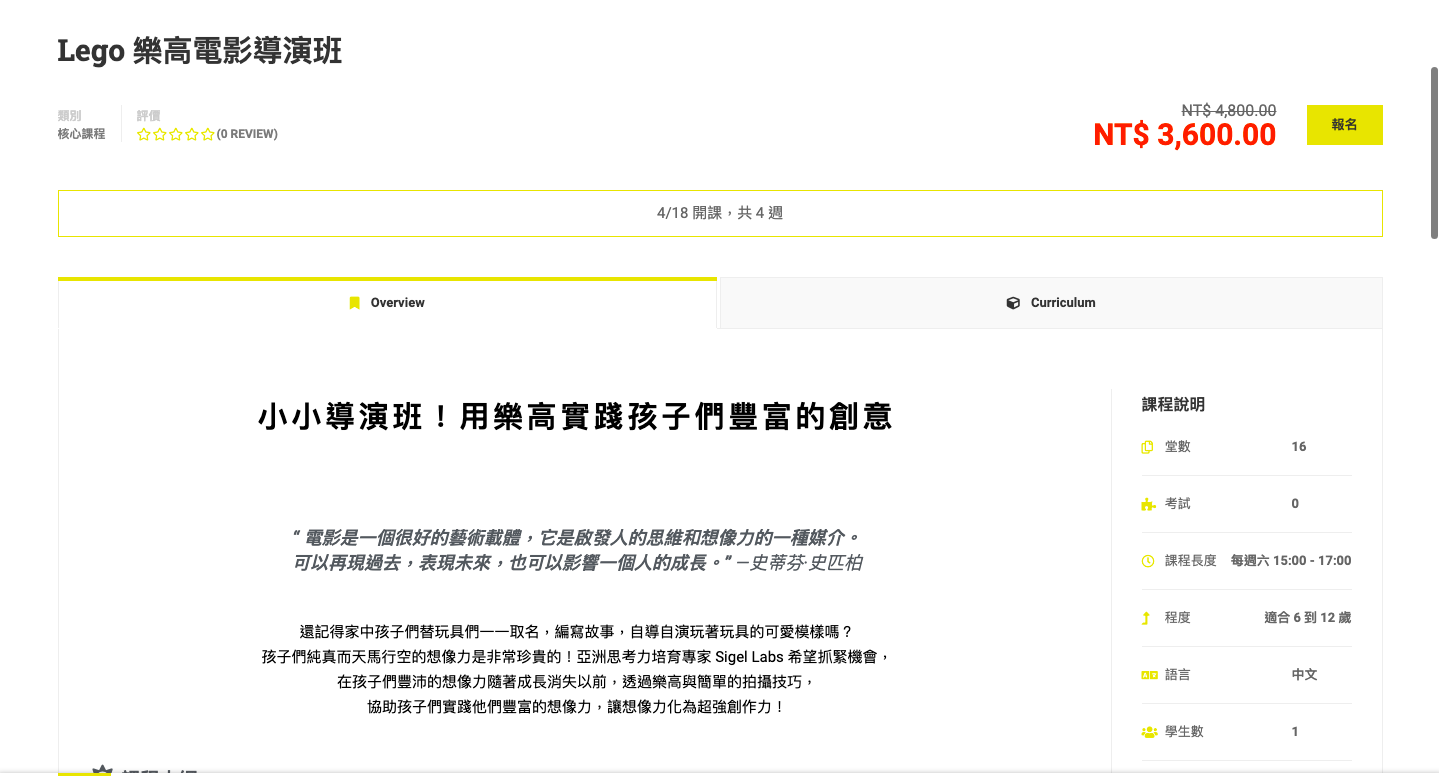The width and height of the screenshot is (1439, 778).
Task: Click the 程度 label
Action: pyautogui.click(x=1178, y=618)
